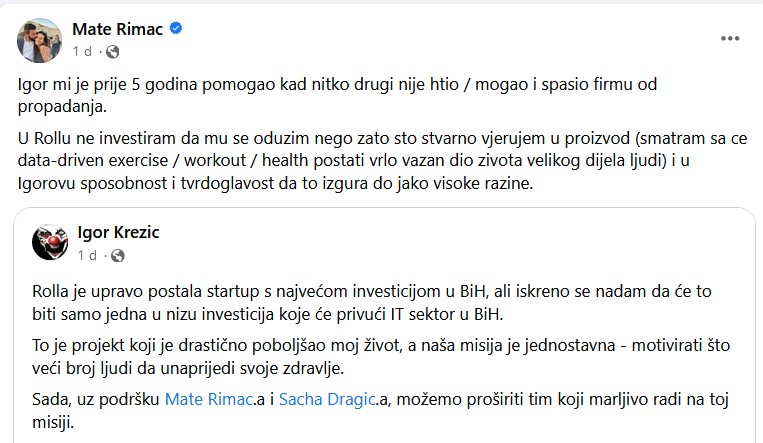763x443 pixels.
Task: Click the paragraph starting "Rolla je upravo postala"
Action: point(370,302)
